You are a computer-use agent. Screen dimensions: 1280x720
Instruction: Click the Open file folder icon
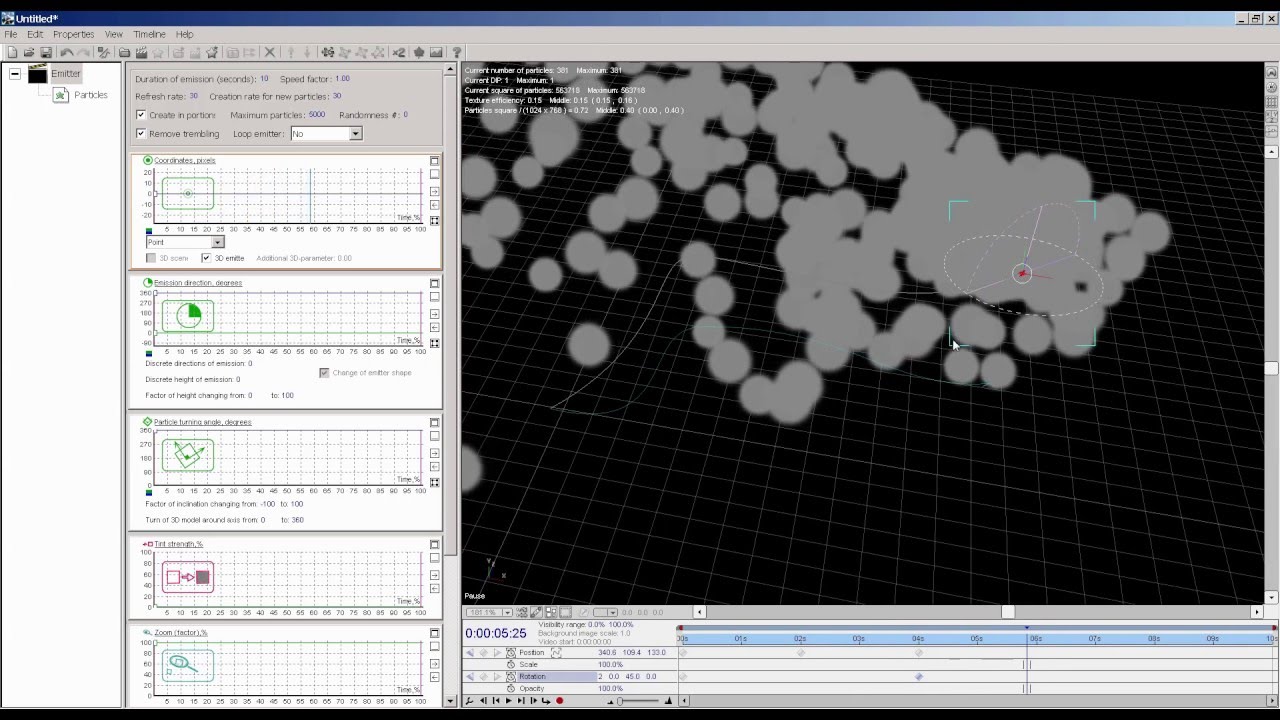click(29, 52)
